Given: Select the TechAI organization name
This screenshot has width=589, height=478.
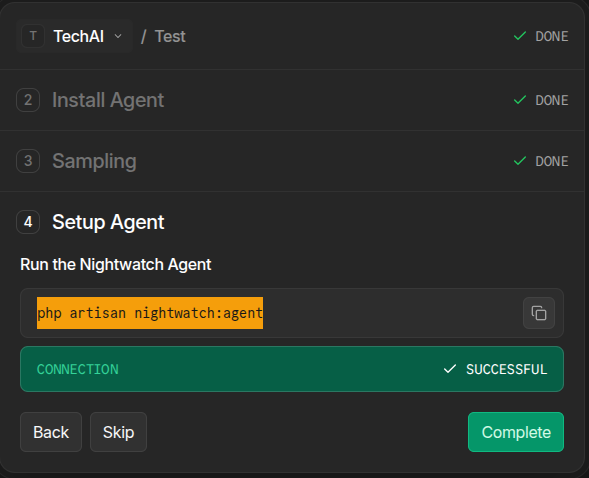Looking at the screenshot, I should pyautogui.click(x=79, y=36).
